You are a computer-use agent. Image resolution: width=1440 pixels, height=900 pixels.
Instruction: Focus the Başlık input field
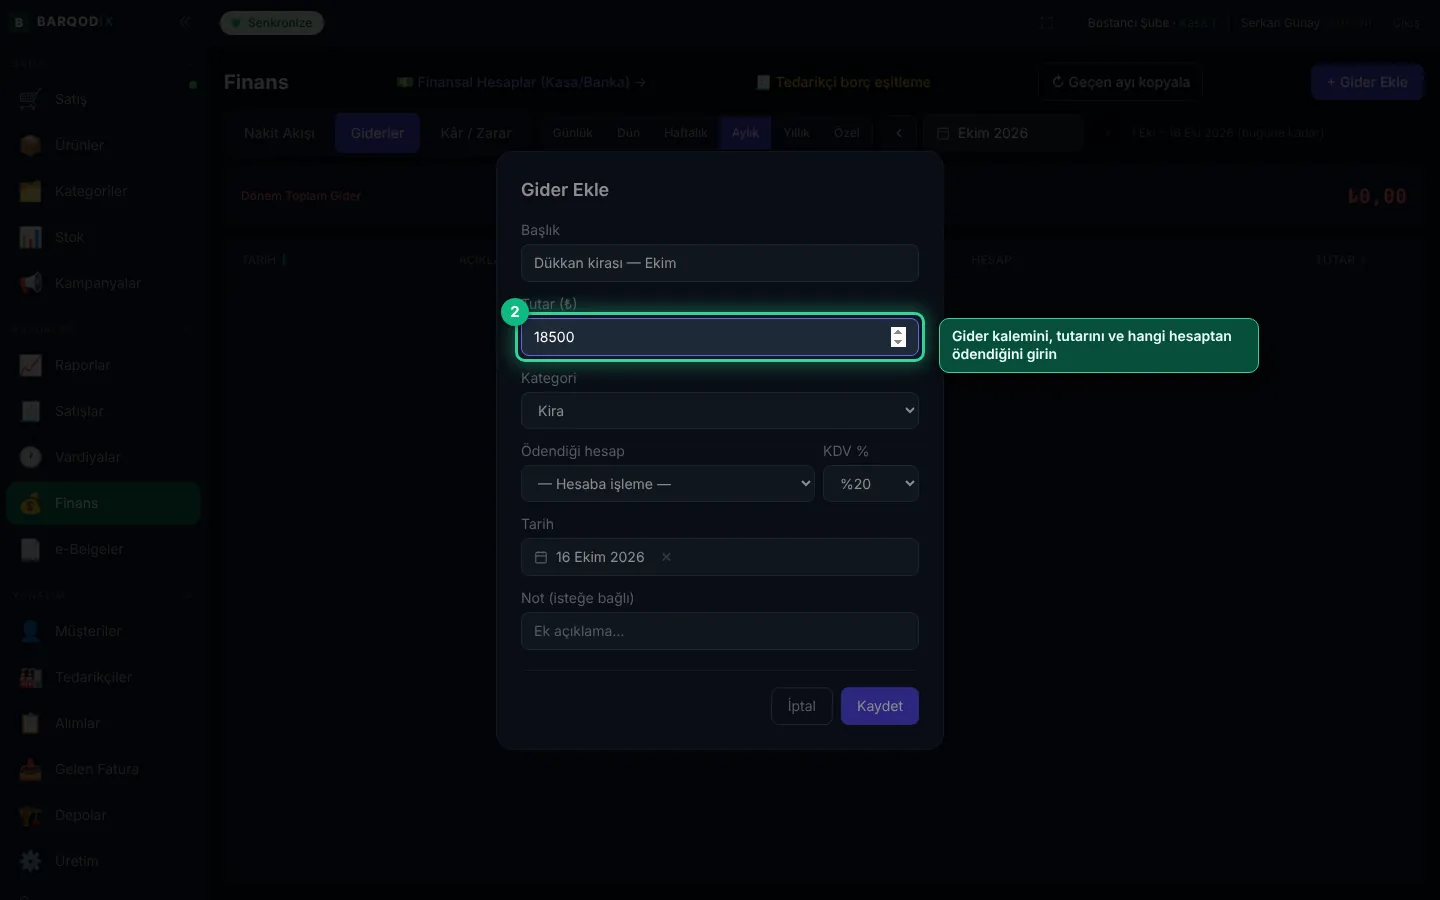tap(720, 263)
